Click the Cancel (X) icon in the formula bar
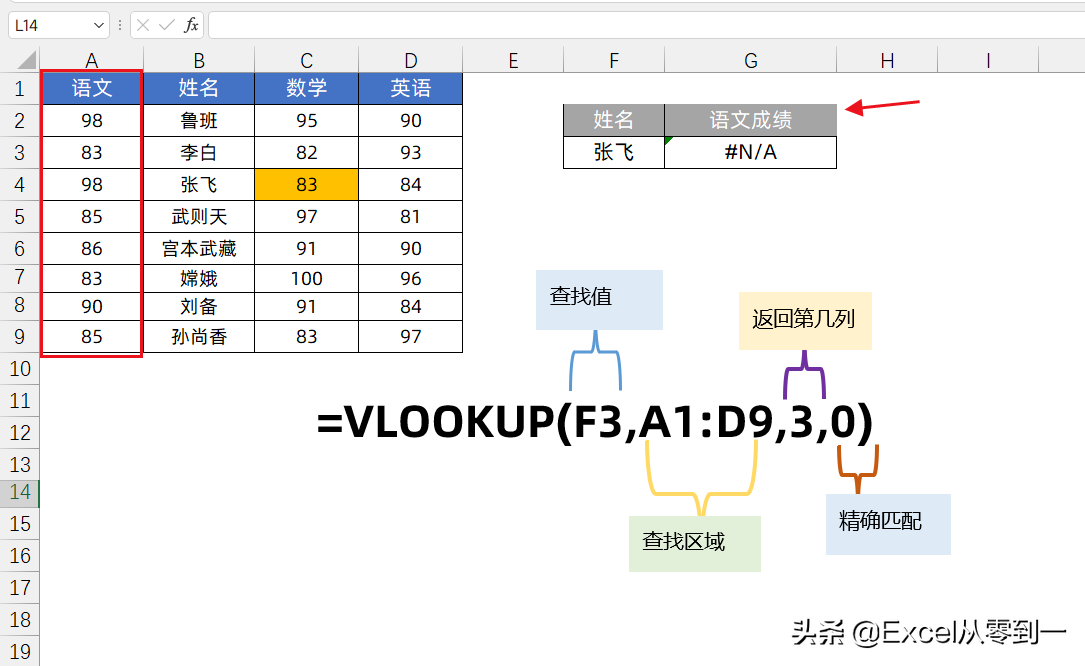This screenshot has width=1085, height=666. point(142,25)
